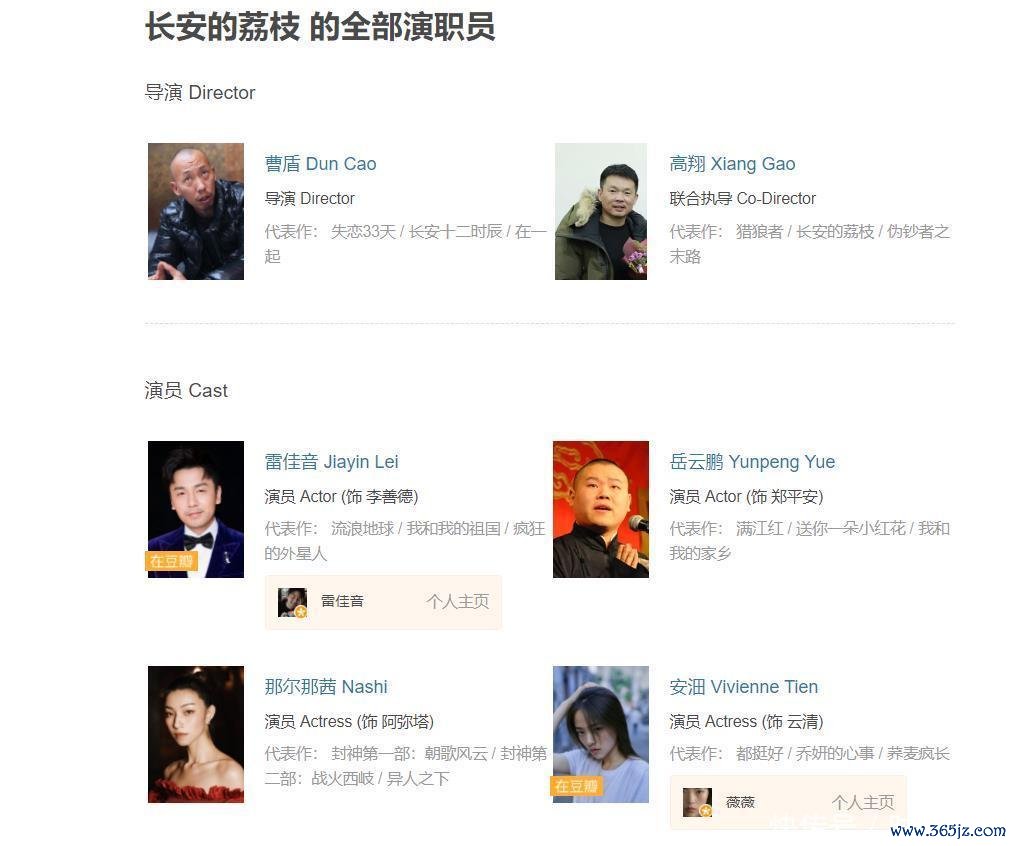
Task: Open director 曹盾 Dun Cao's name link
Action: [320, 164]
